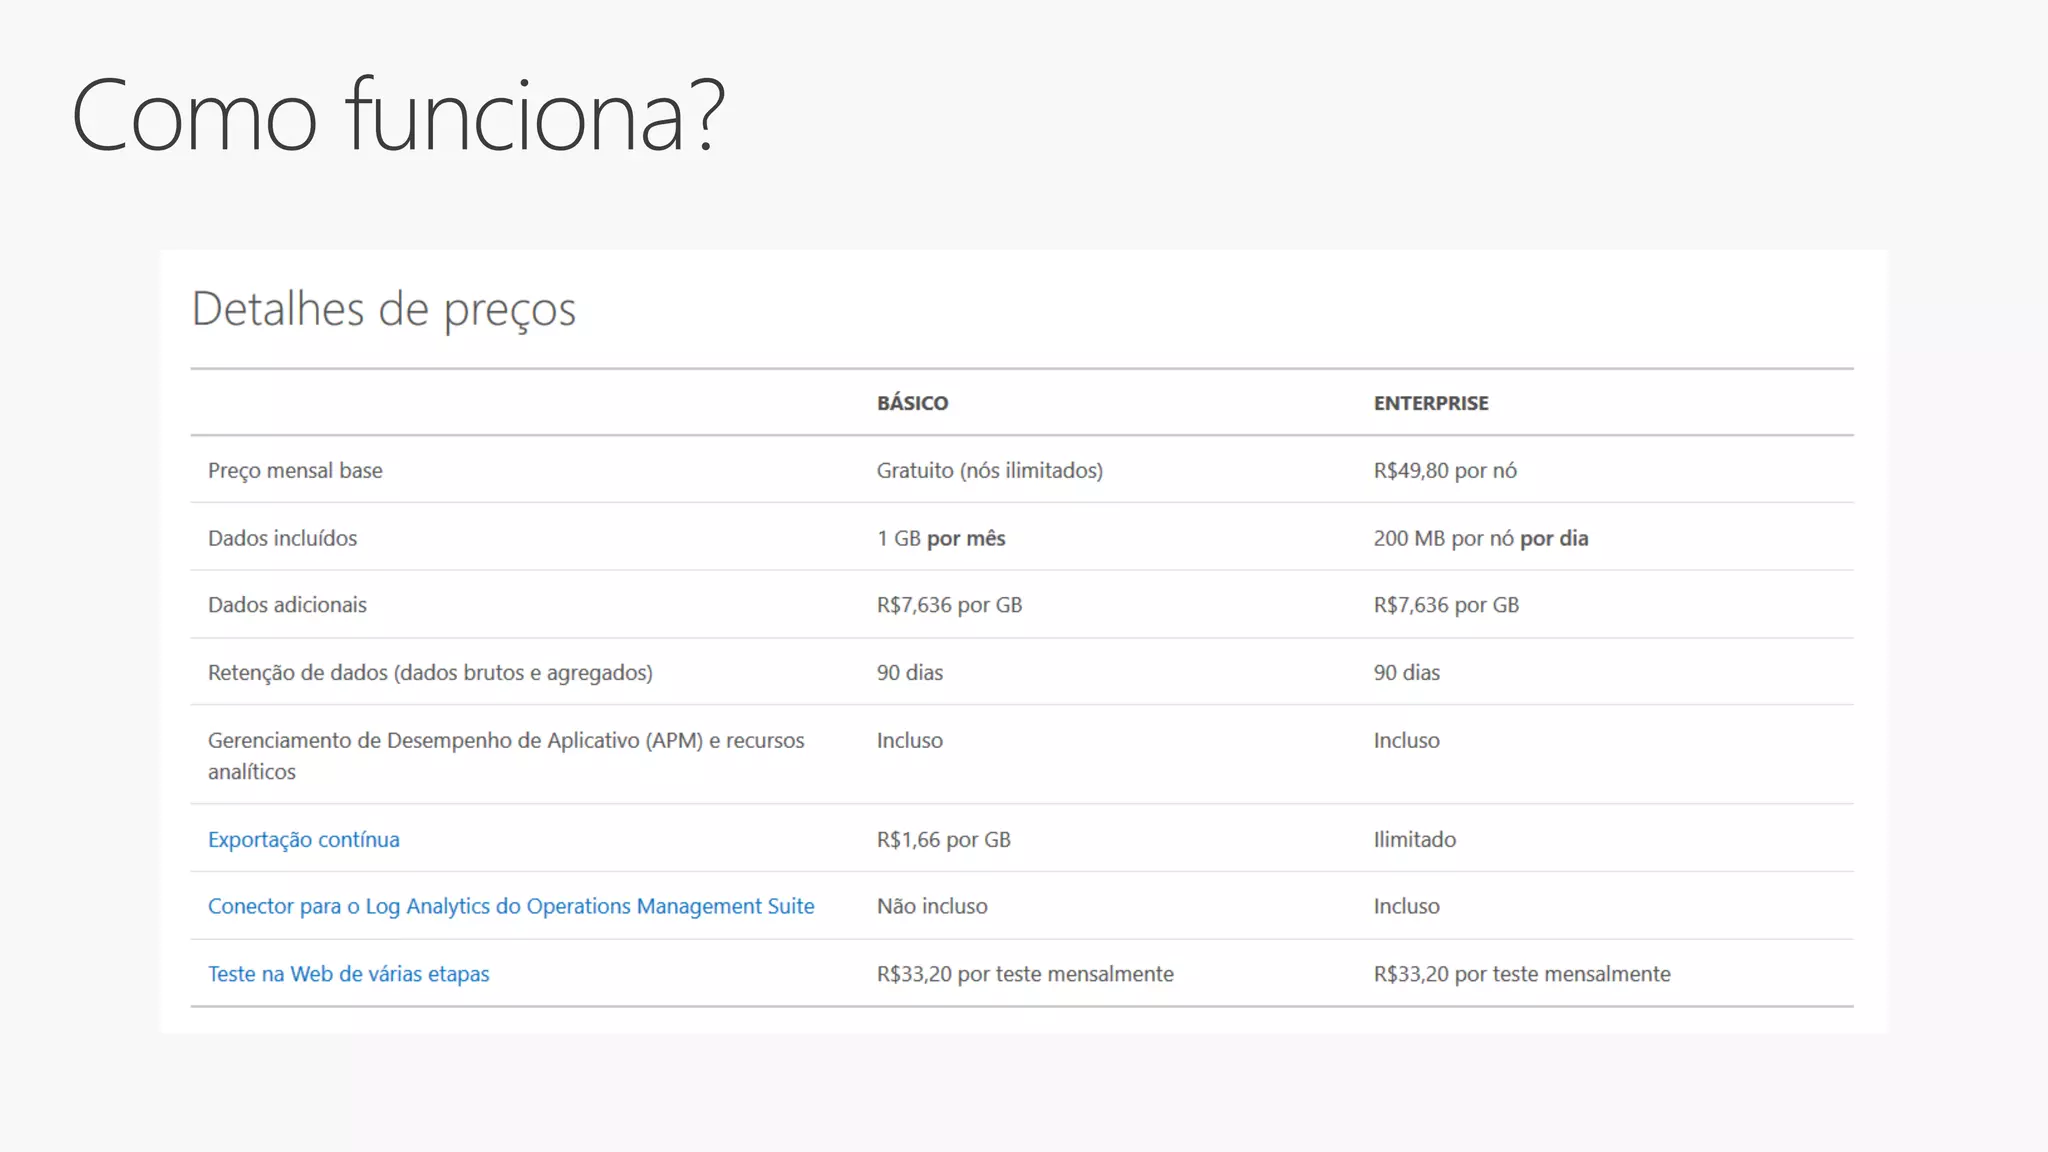The height and width of the screenshot is (1152, 2048).
Task: Click the Ilimitado cell
Action: coord(1414,839)
